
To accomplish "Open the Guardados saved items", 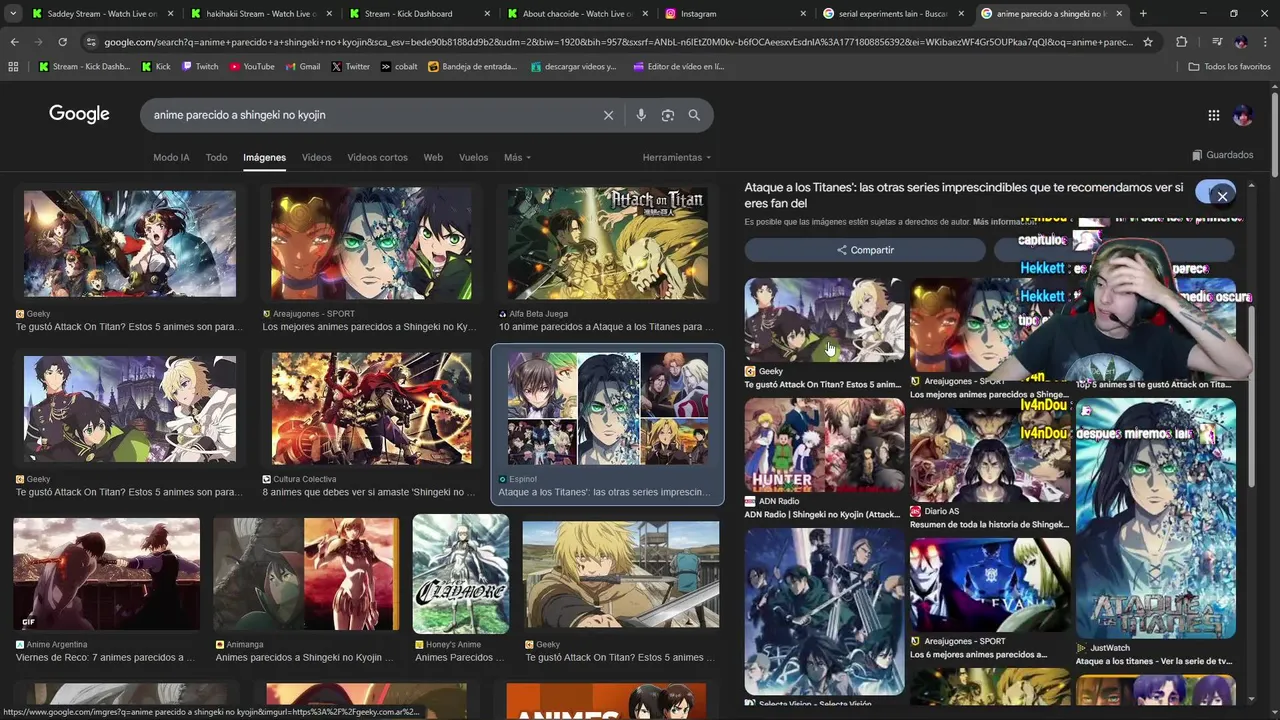I will [x=1222, y=155].
